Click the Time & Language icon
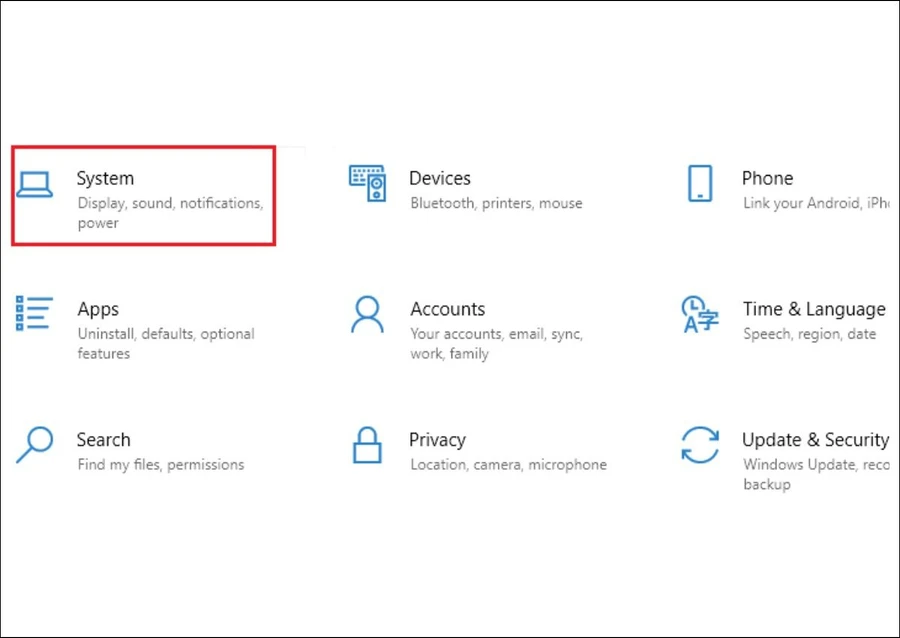Image resolution: width=900 pixels, height=638 pixels. pyautogui.click(x=700, y=314)
